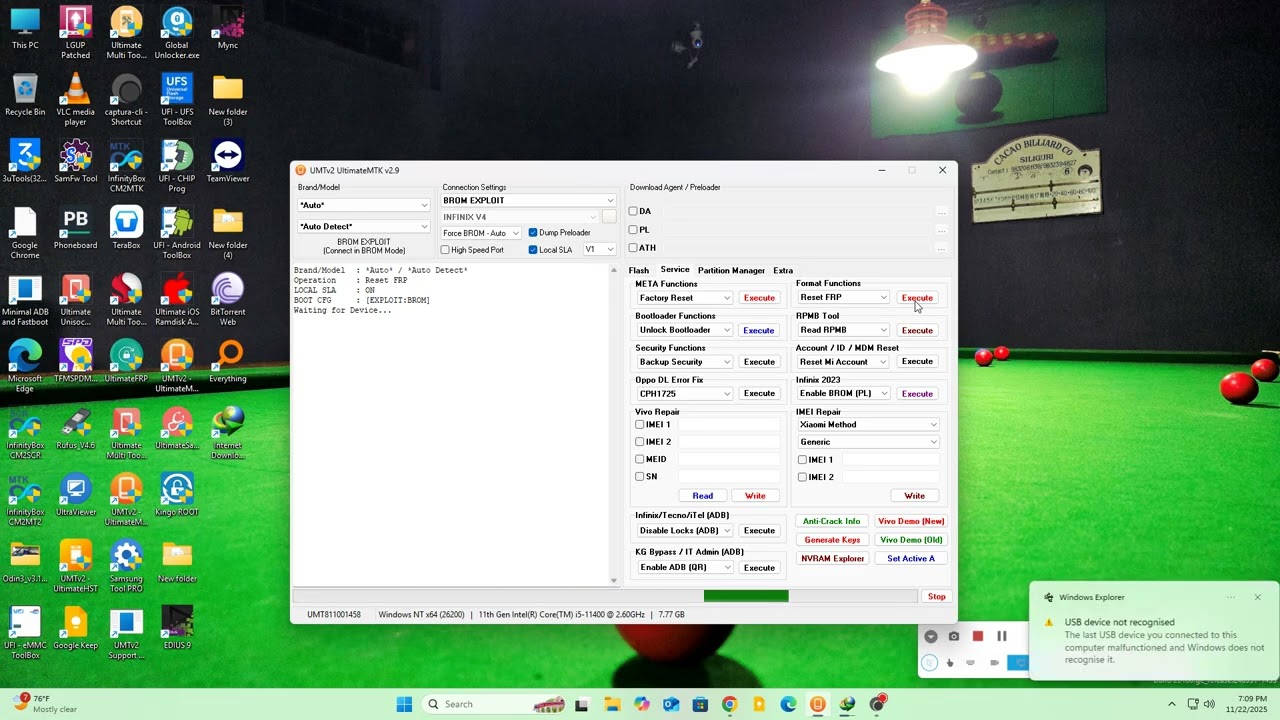Check Vivo Repair MEID checkbox
1280x720 pixels.
pos(640,459)
